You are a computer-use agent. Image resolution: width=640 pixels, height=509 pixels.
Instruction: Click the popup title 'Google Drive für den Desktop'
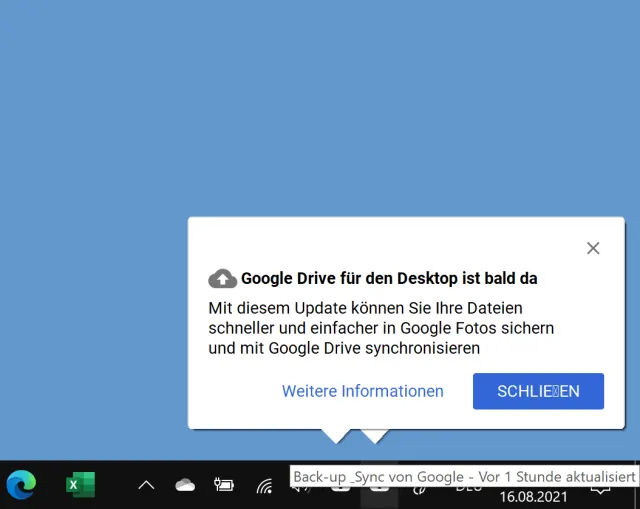click(389, 278)
